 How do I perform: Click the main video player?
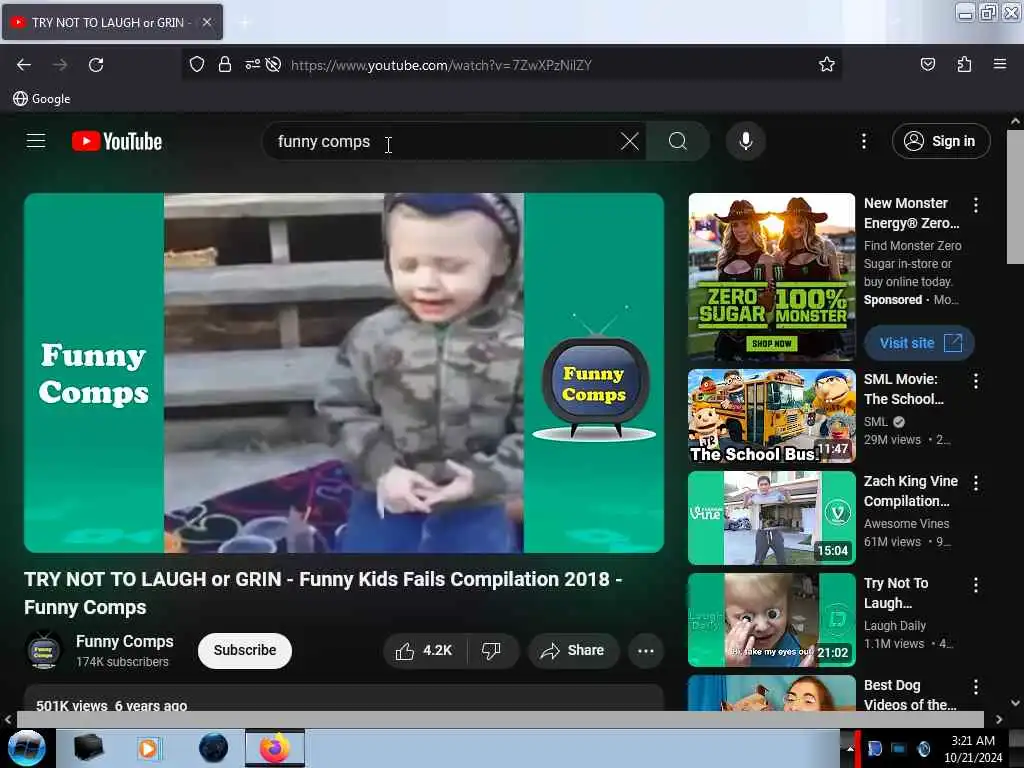(x=344, y=373)
